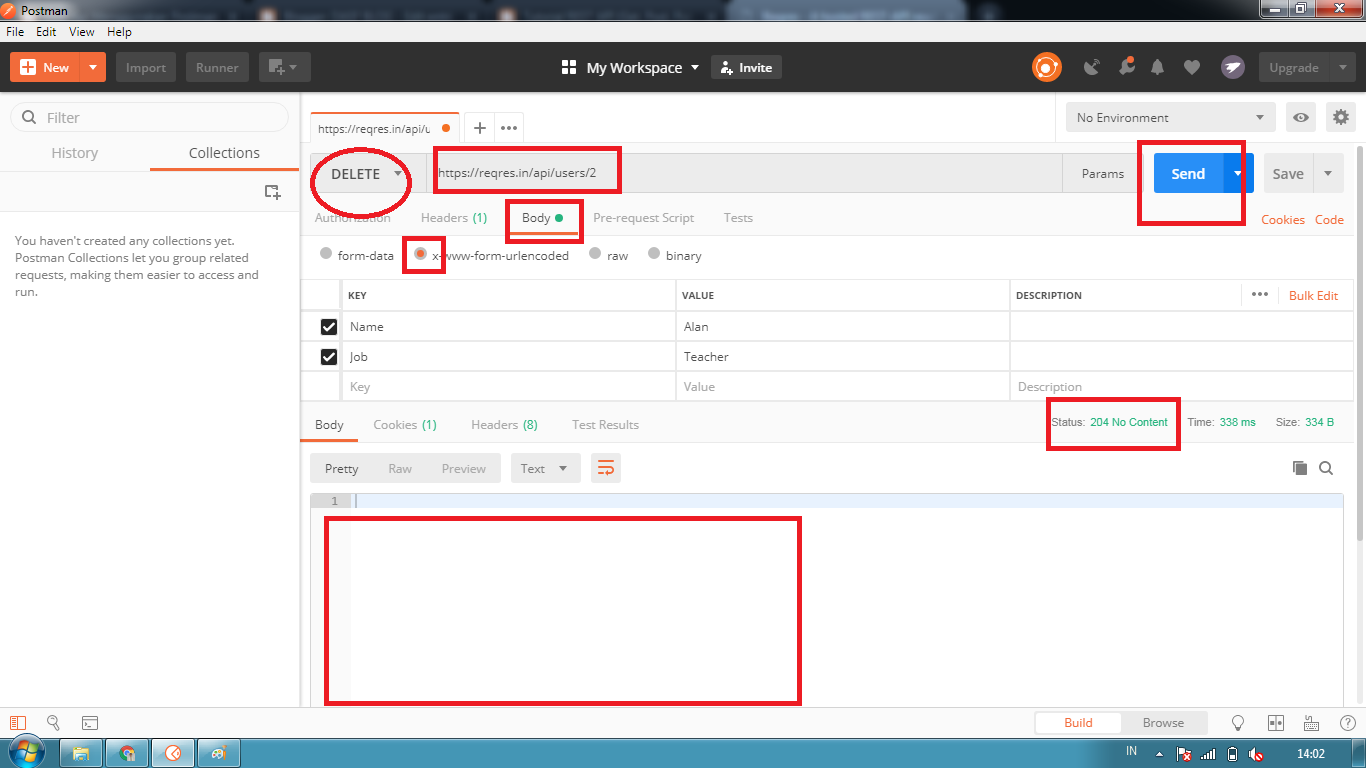
Task: Open Bulk Edit for request parameters
Action: click(1313, 295)
